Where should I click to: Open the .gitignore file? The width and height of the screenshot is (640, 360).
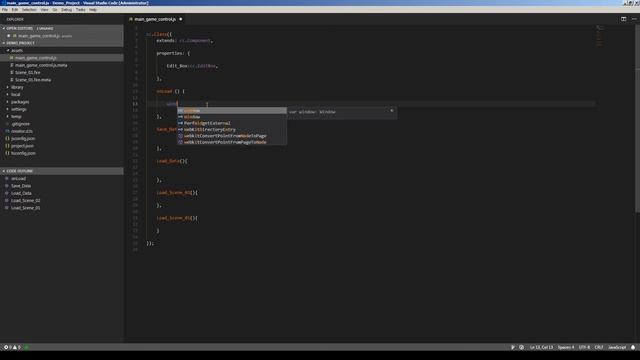tap(62, 124)
